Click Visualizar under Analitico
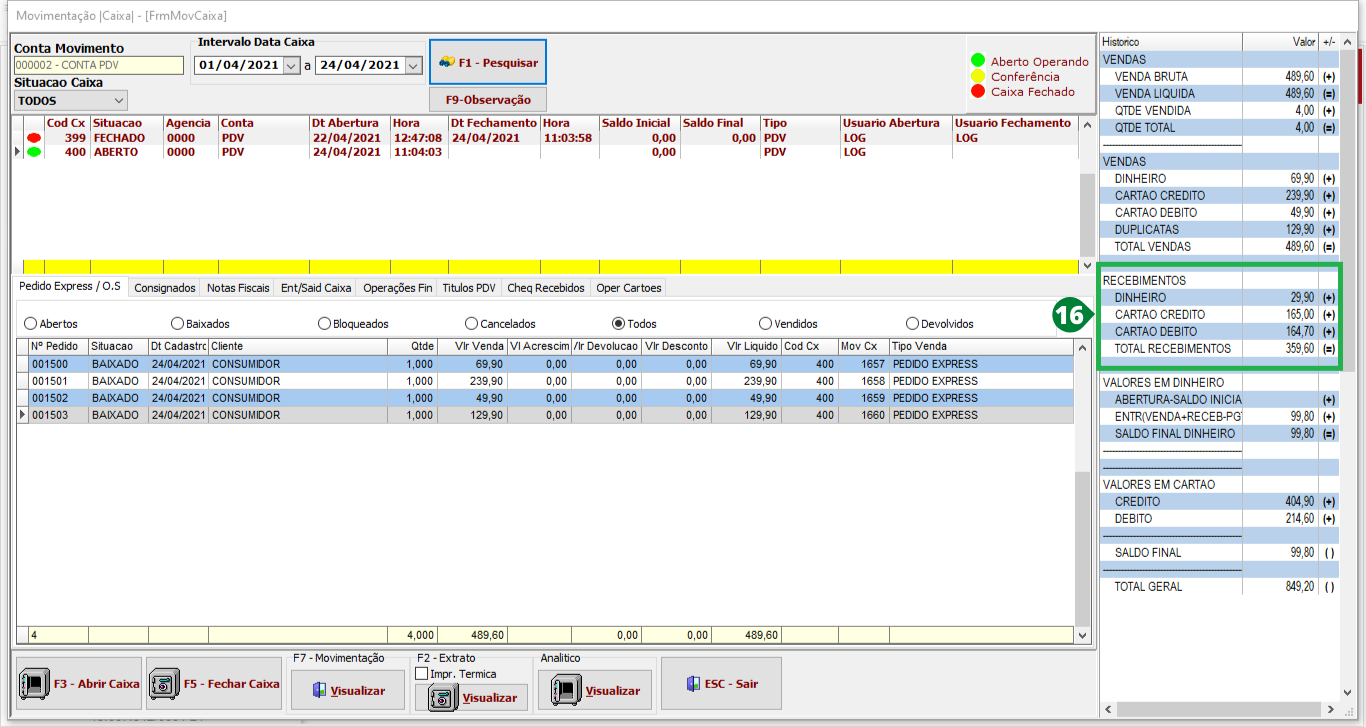The width and height of the screenshot is (1366, 727). click(595, 690)
